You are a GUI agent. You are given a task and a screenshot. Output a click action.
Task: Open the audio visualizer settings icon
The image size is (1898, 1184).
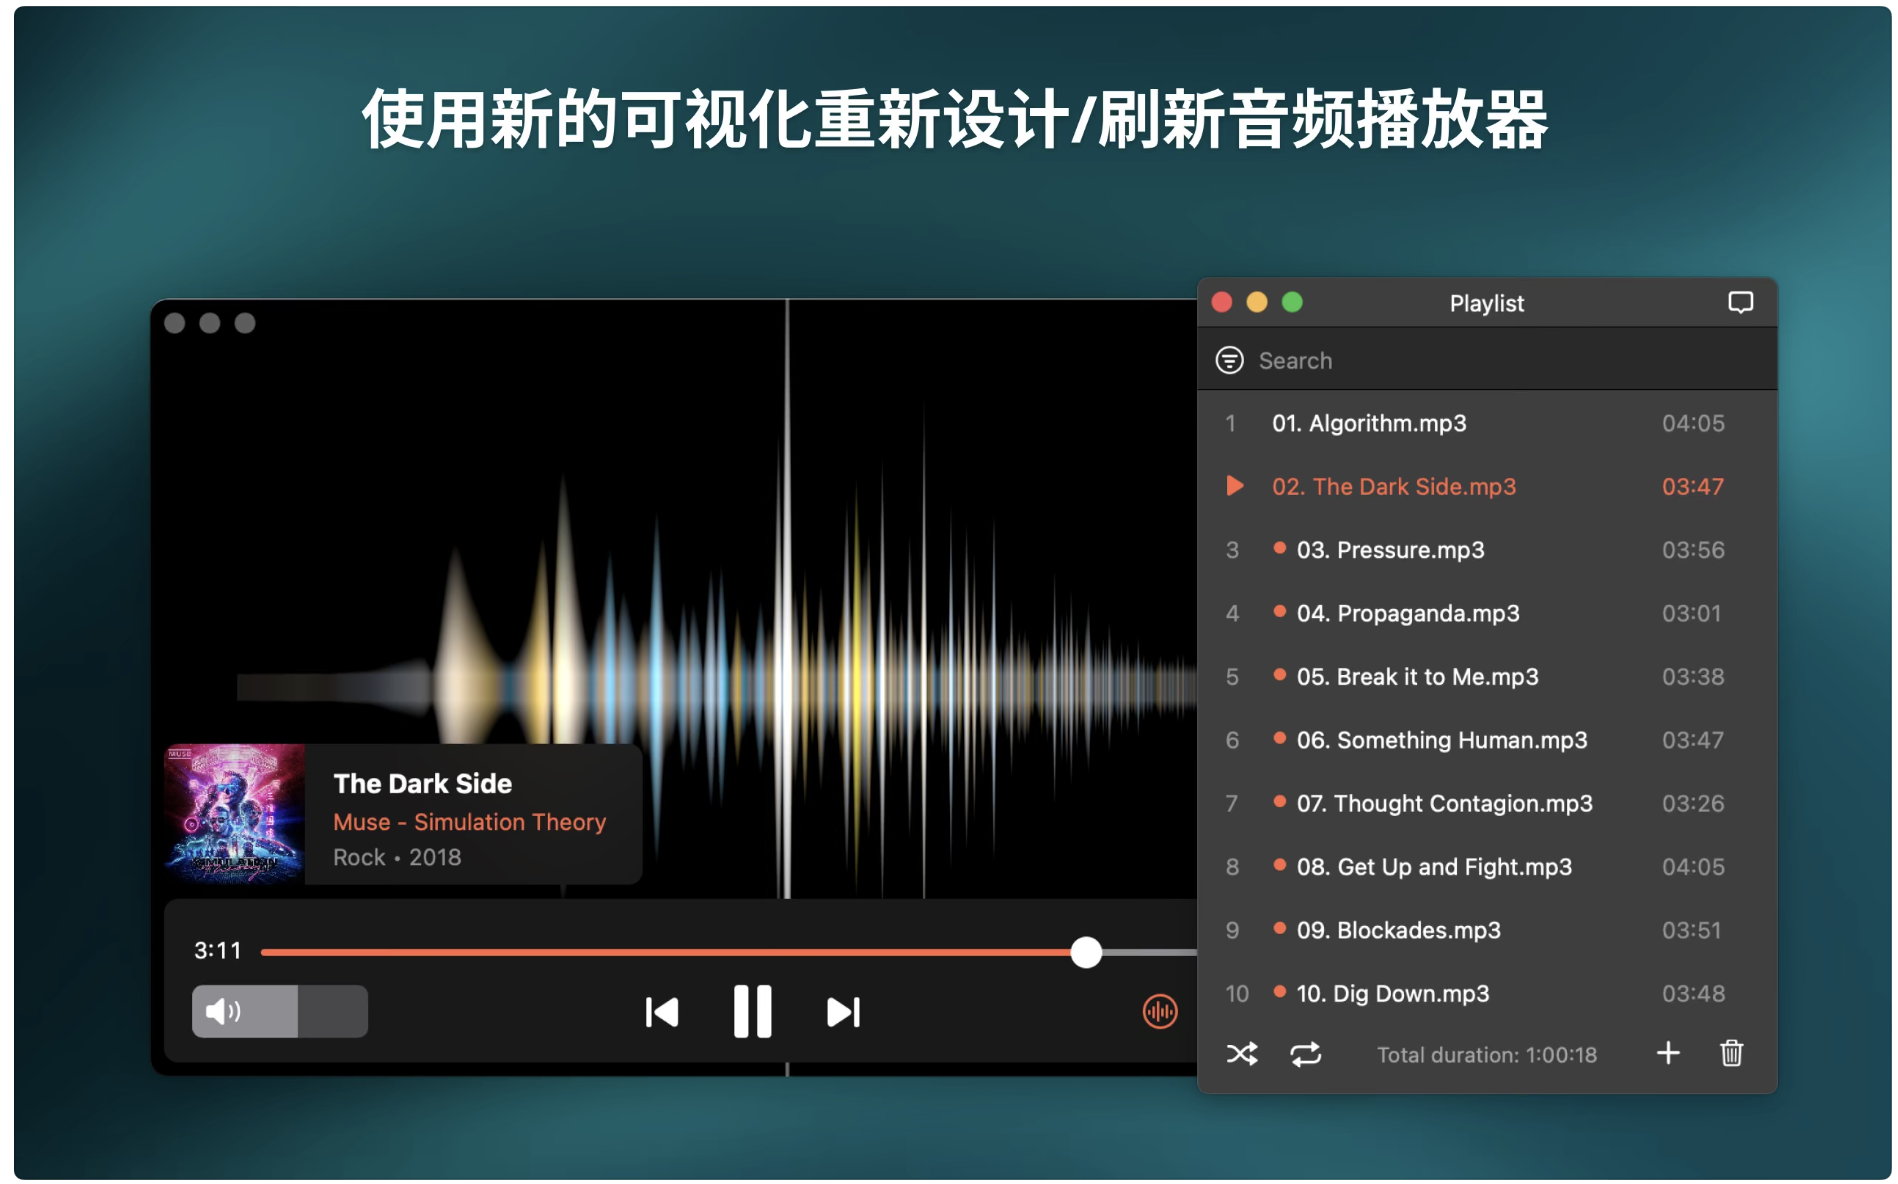point(1159,1012)
